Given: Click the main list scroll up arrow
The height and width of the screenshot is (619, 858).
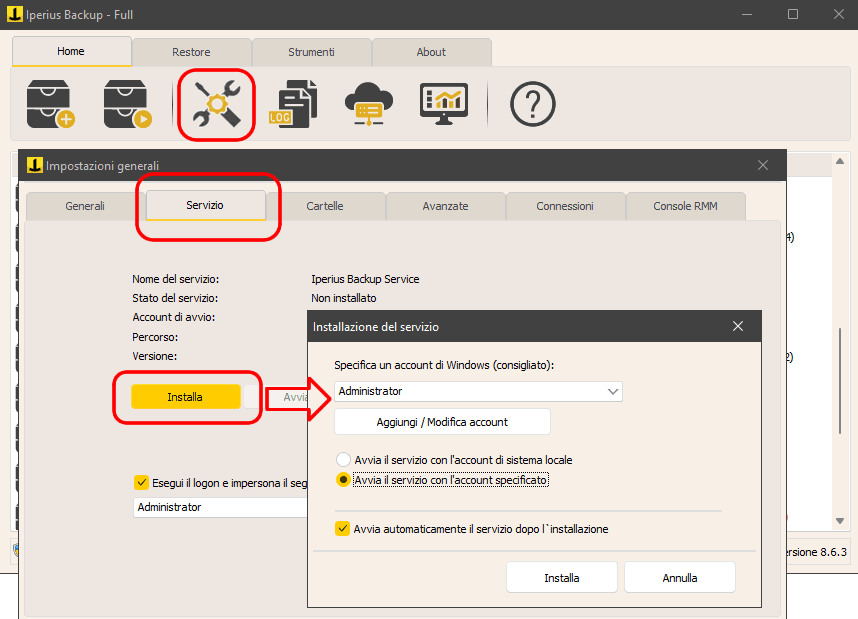Looking at the screenshot, I should pyautogui.click(x=840, y=161).
